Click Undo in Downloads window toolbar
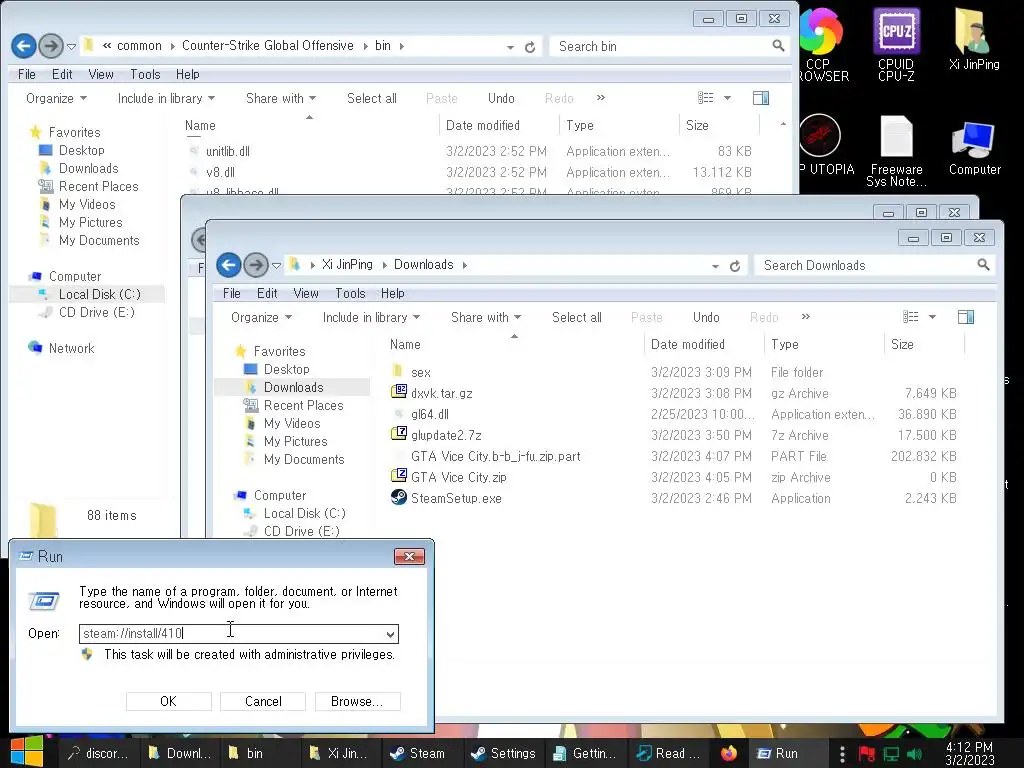 coord(706,317)
